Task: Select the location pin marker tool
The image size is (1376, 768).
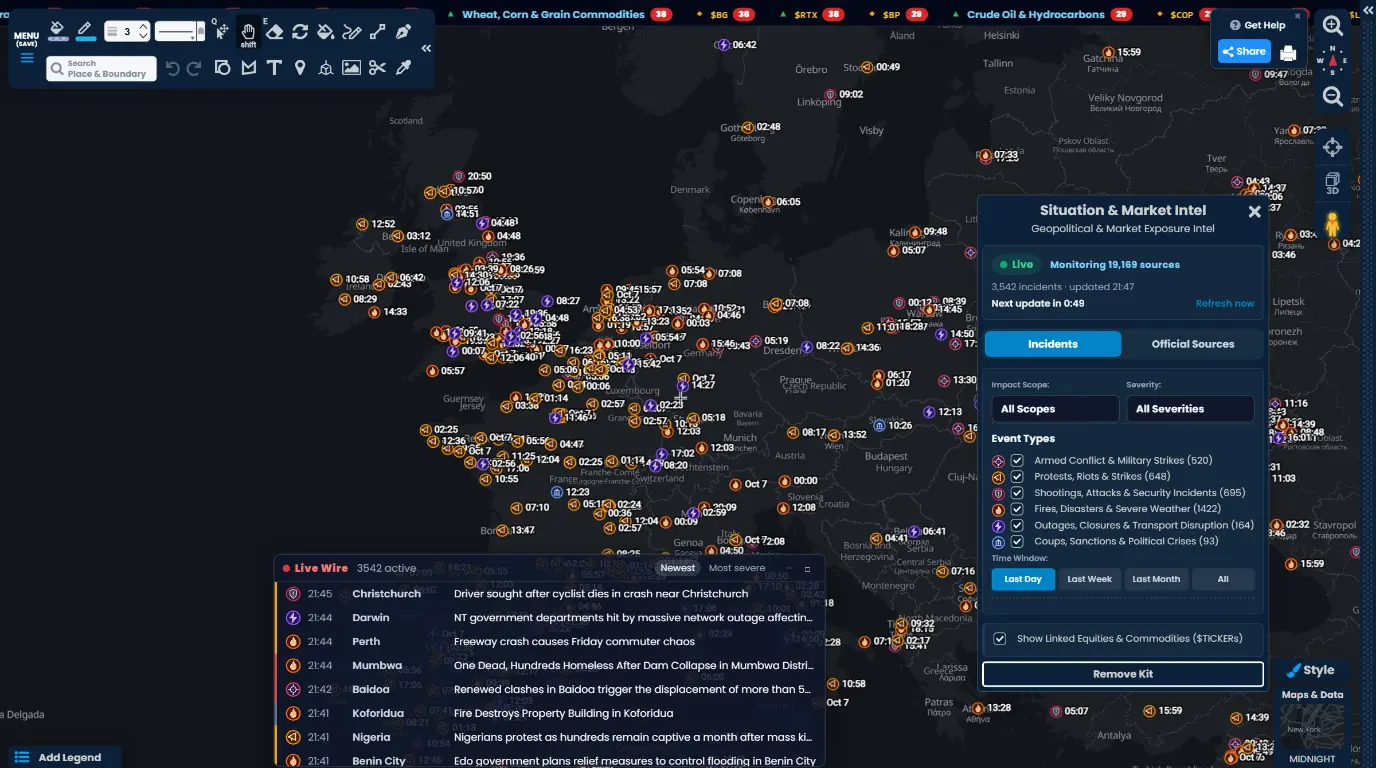Action: click(x=299, y=68)
